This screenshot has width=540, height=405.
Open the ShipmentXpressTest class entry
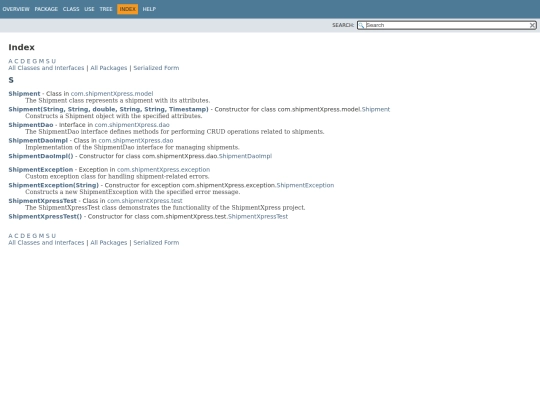42,201
